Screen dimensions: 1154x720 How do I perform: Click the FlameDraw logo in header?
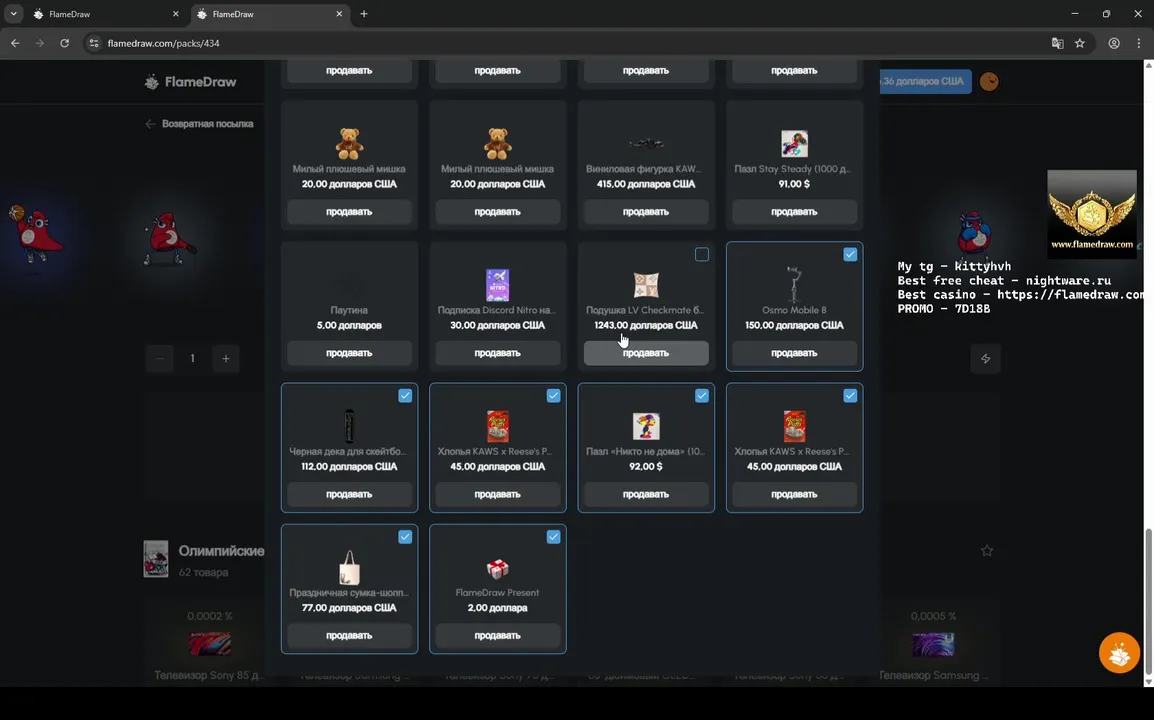click(x=191, y=82)
